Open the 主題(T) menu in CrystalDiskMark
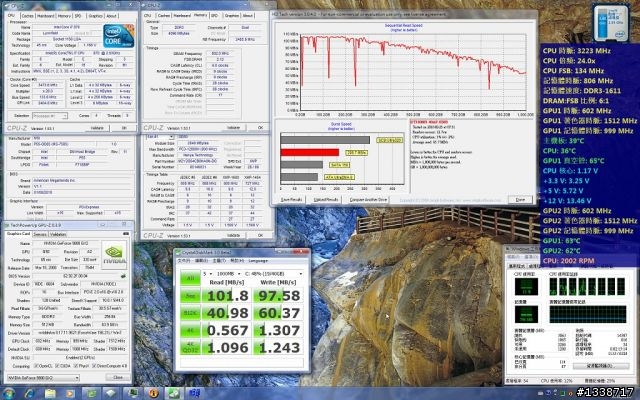The height and width of the screenshot is (400, 640). click(219, 260)
